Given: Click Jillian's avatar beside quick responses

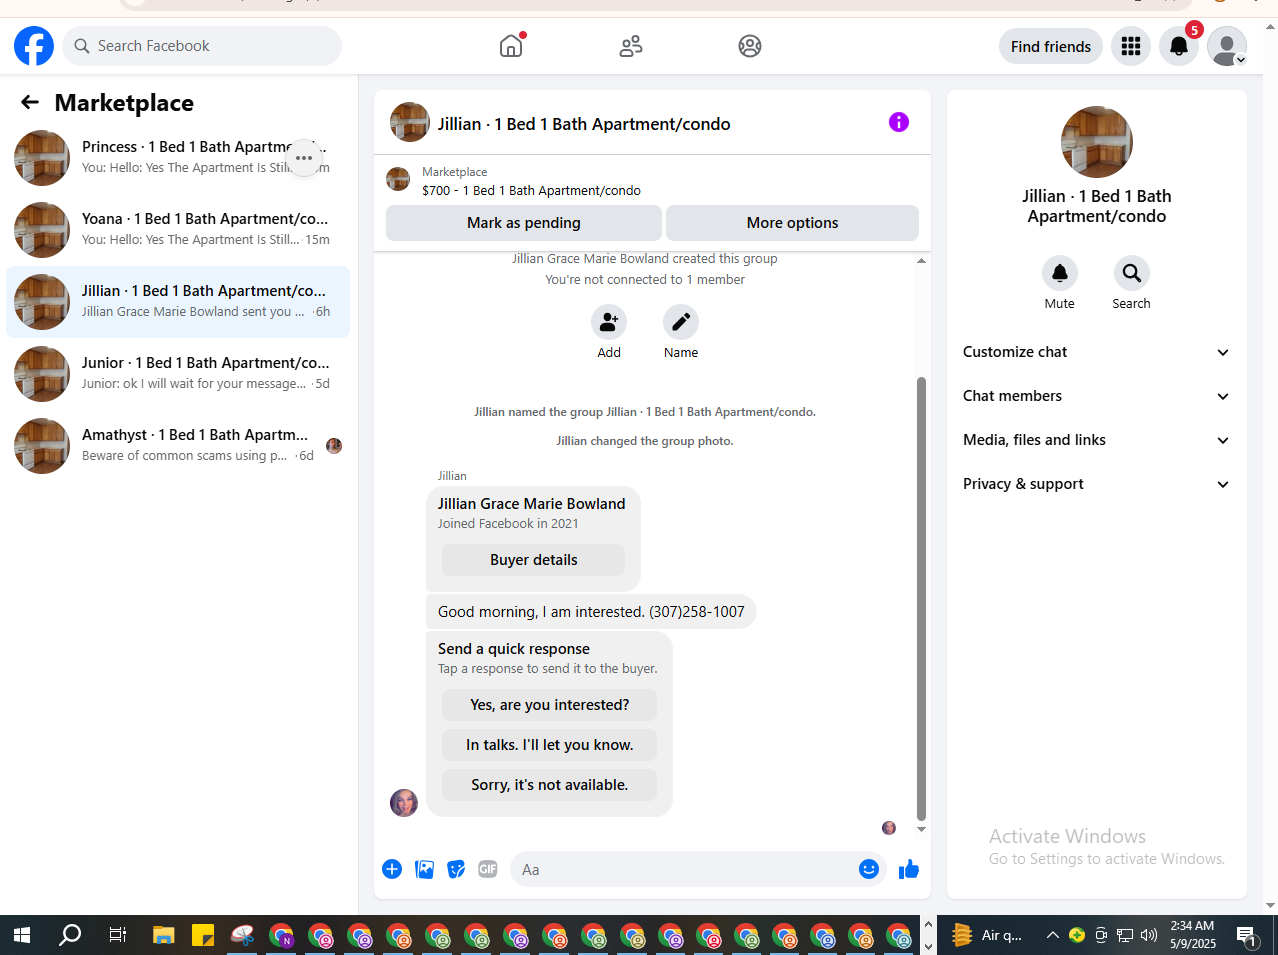Looking at the screenshot, I should point(404,802).
